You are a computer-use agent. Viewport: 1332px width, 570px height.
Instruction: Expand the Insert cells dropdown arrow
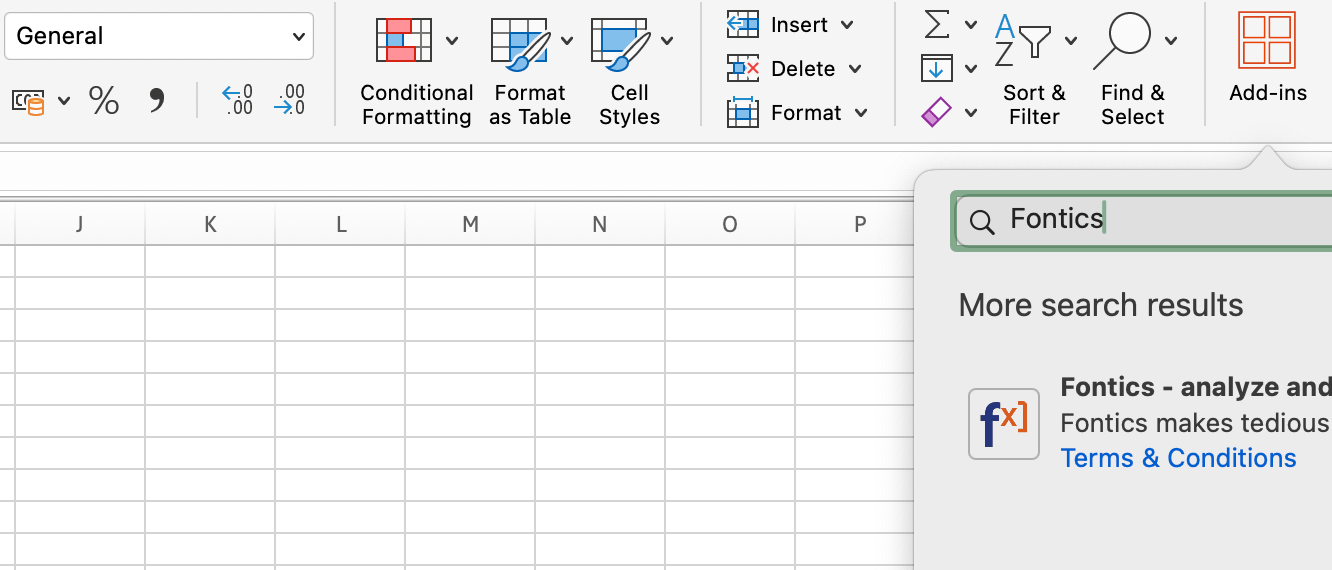tap(847, 25)
